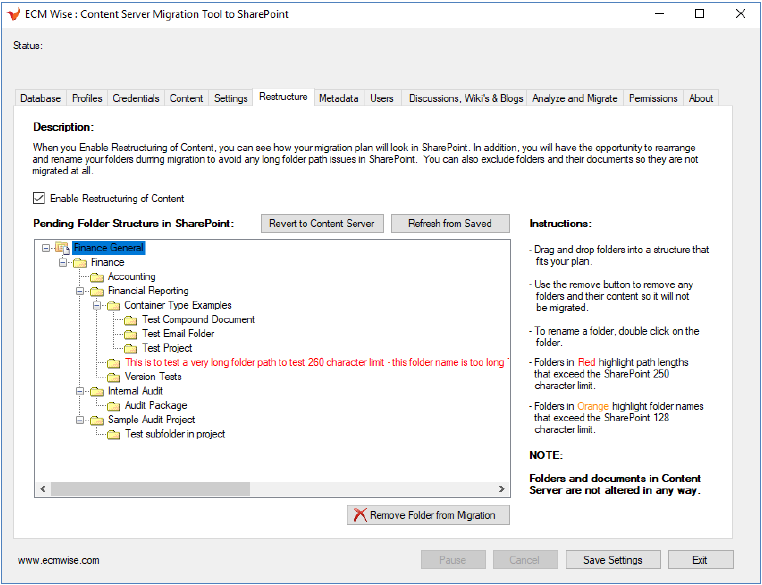The width and height of the screenshot is (762, 585).
Task: Click the Test Compound Document folder icon
Action: tap(131, 320)
